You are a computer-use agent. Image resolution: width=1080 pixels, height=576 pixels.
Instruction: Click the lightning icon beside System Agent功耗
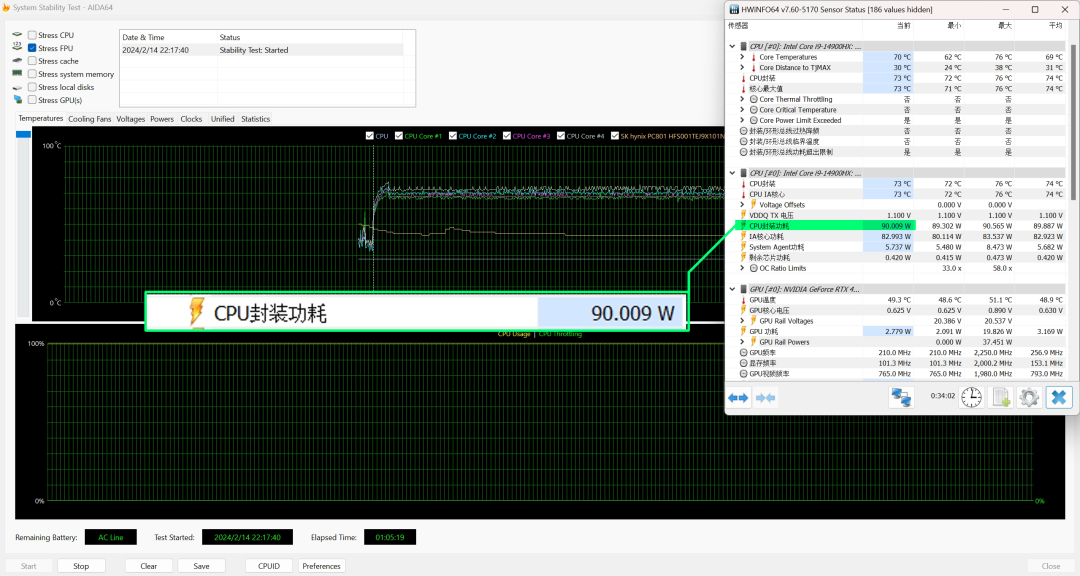coord(744,247)
